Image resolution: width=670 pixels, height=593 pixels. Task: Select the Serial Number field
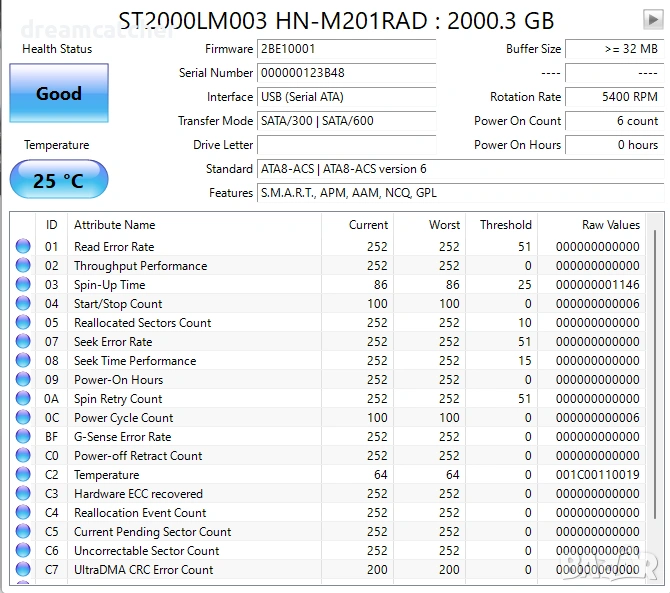click(x=346, y=73)
